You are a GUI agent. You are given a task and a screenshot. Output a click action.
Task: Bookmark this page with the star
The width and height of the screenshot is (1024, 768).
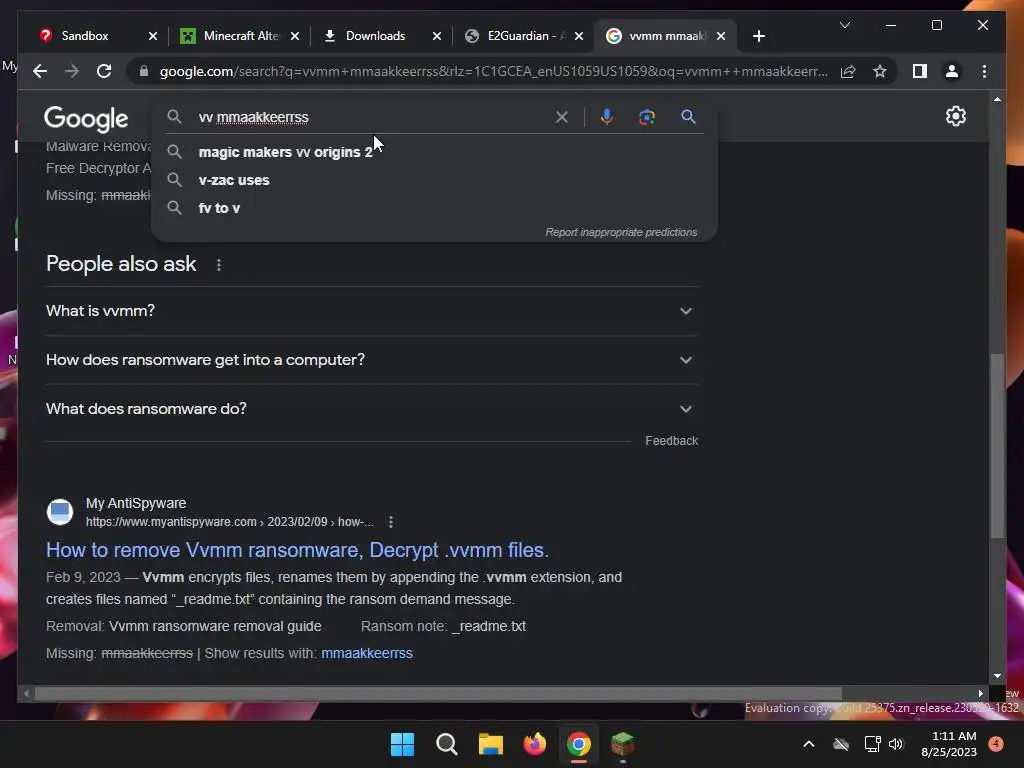tap(880, 71)
